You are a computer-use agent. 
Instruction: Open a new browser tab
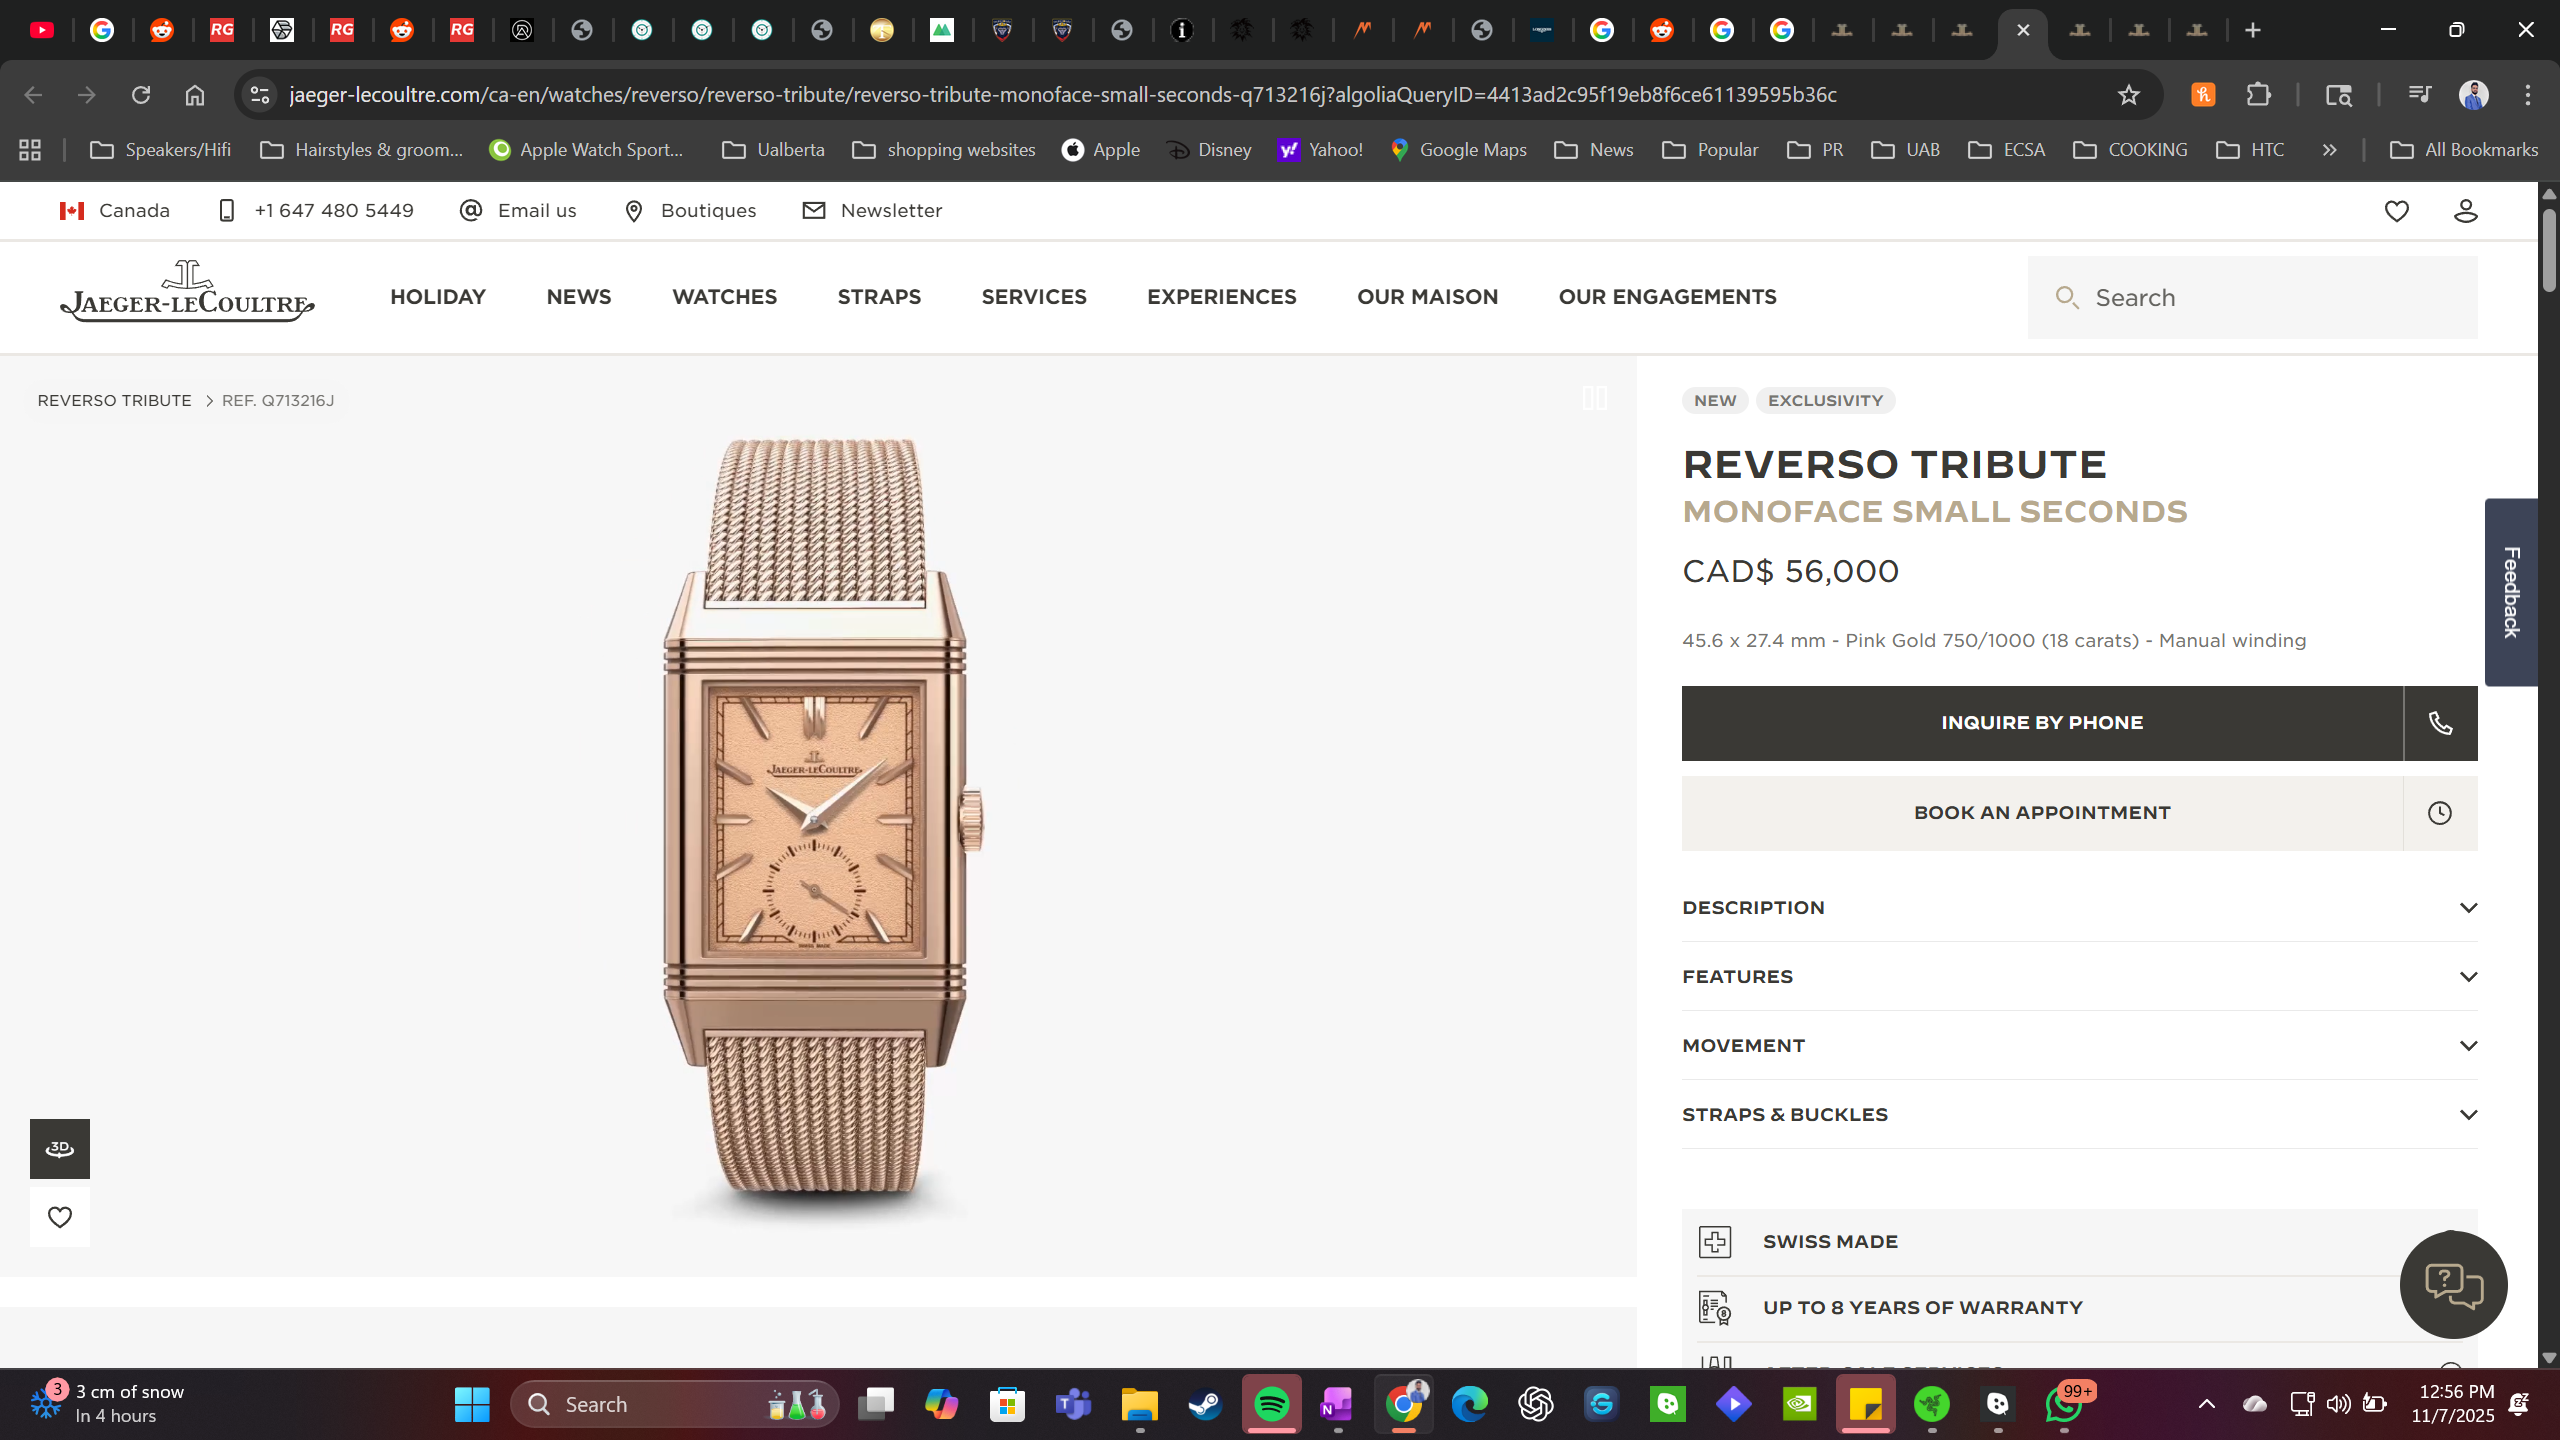[2253, 30]
